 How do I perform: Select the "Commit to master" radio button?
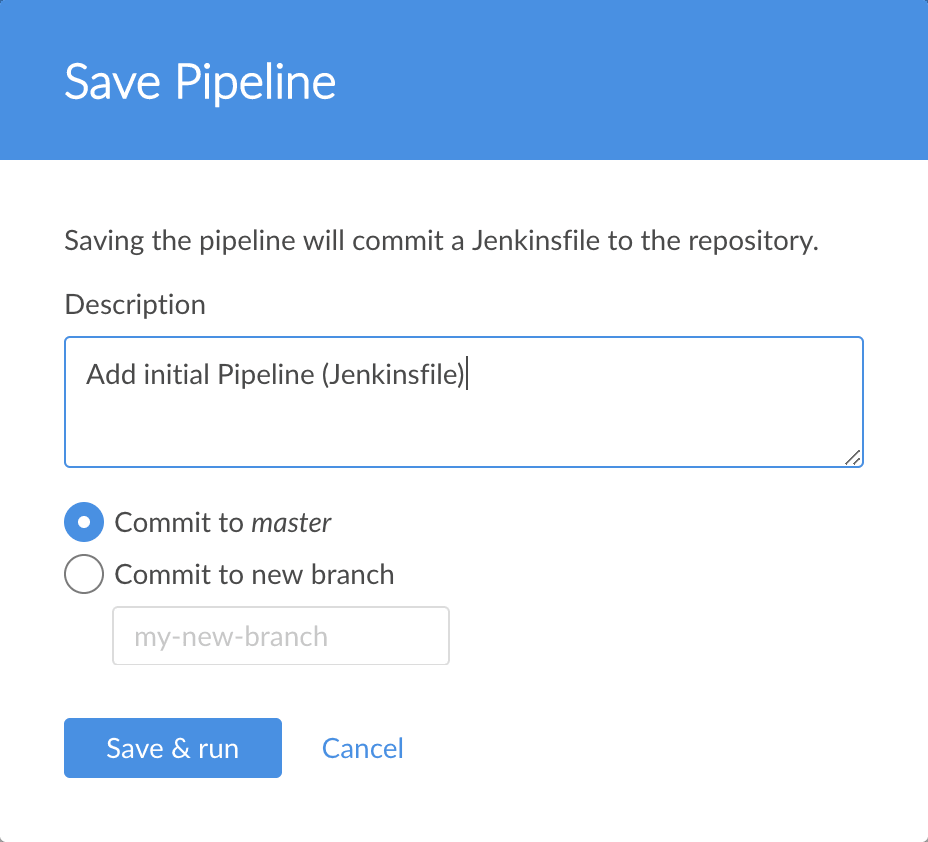(83, 522)
